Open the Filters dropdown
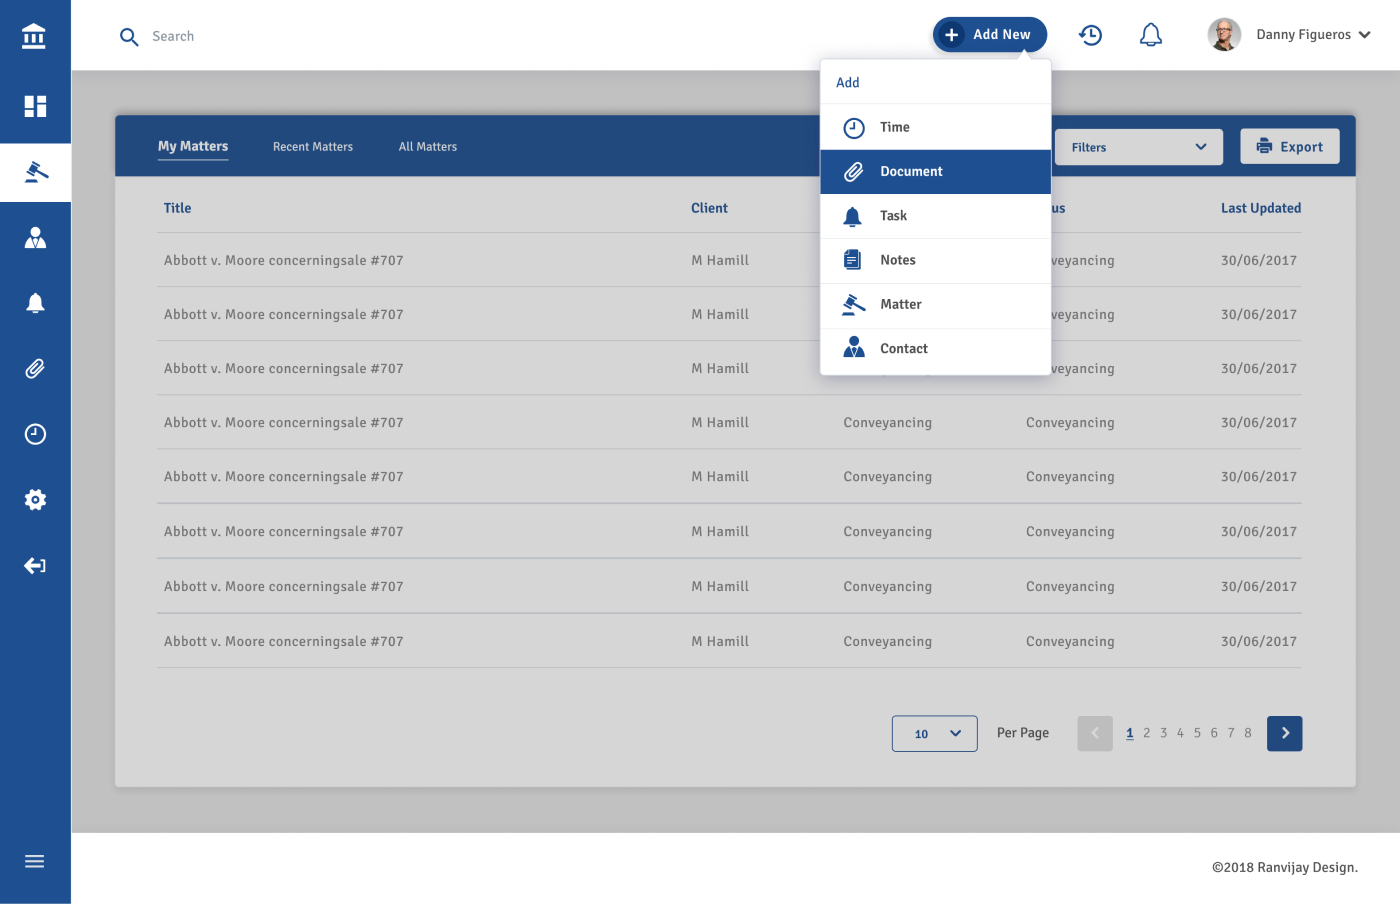Viewport: 1400px width, 904px height. 1138,147
